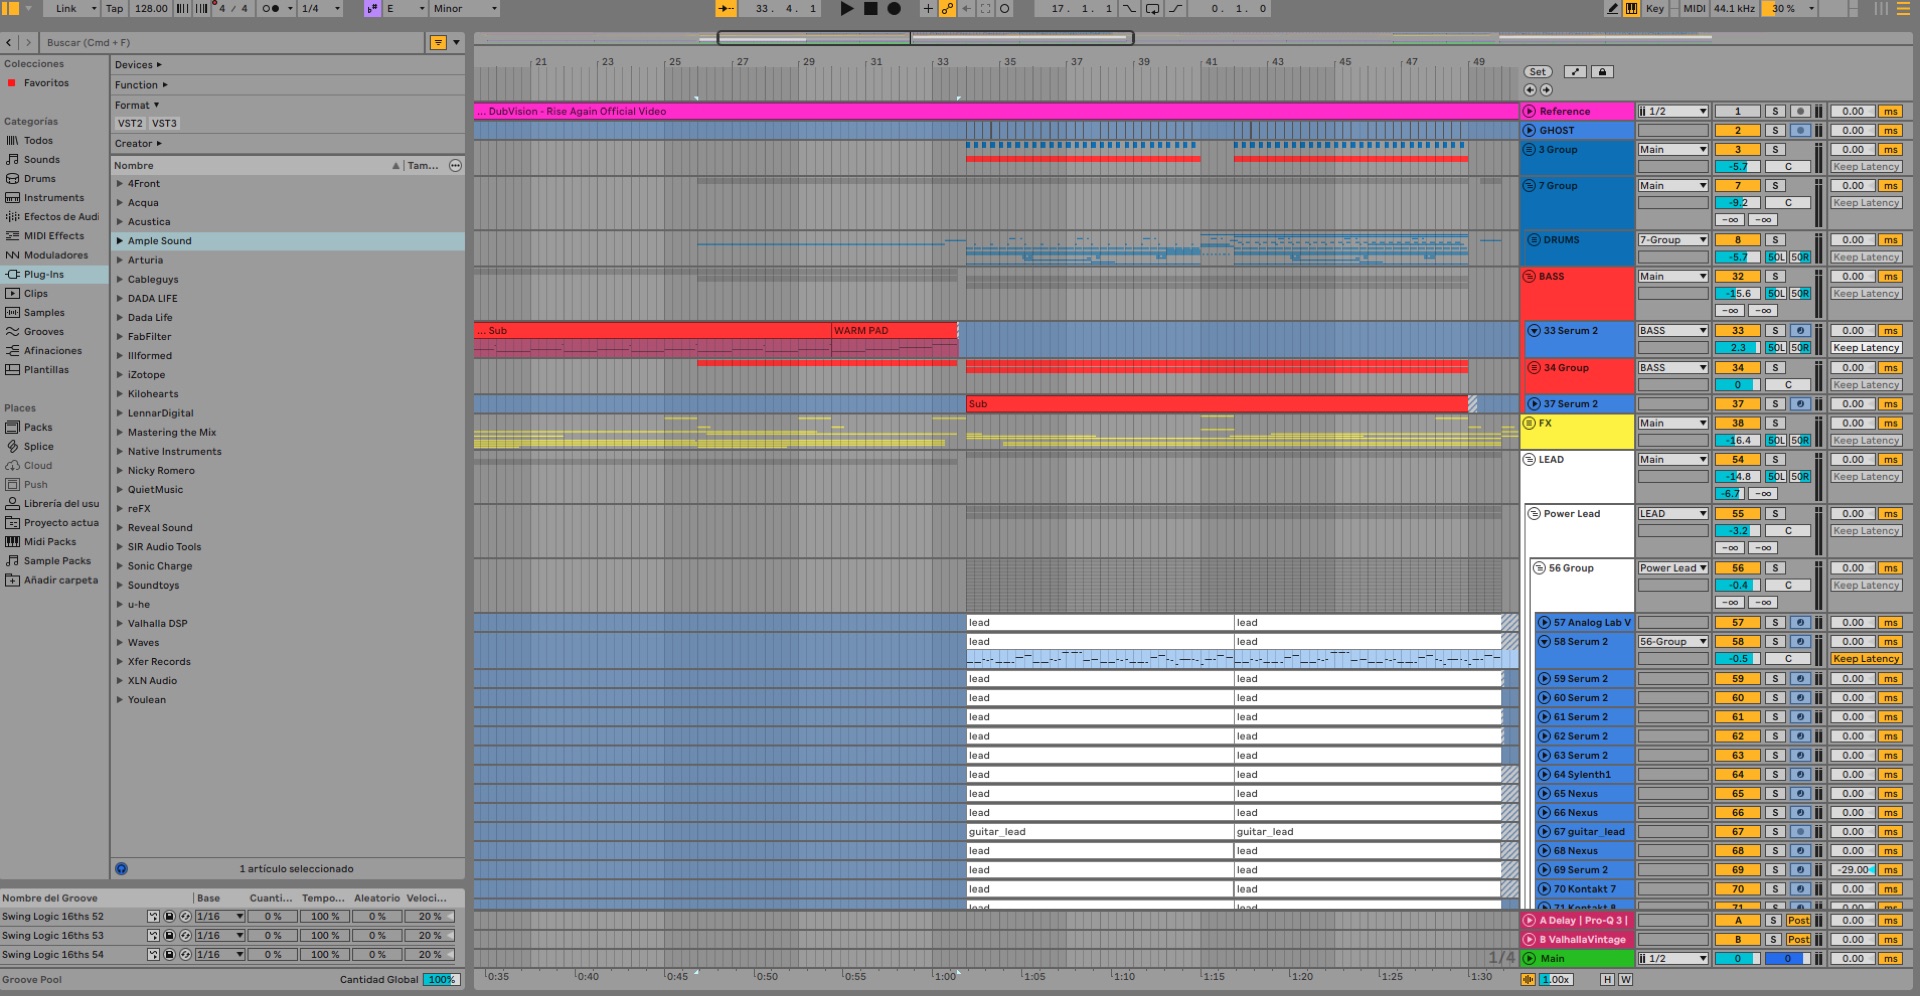This screenshot has width=1920, height=996.
Task: Unfold the Ample Sound folder
Action: pos(119,241)
